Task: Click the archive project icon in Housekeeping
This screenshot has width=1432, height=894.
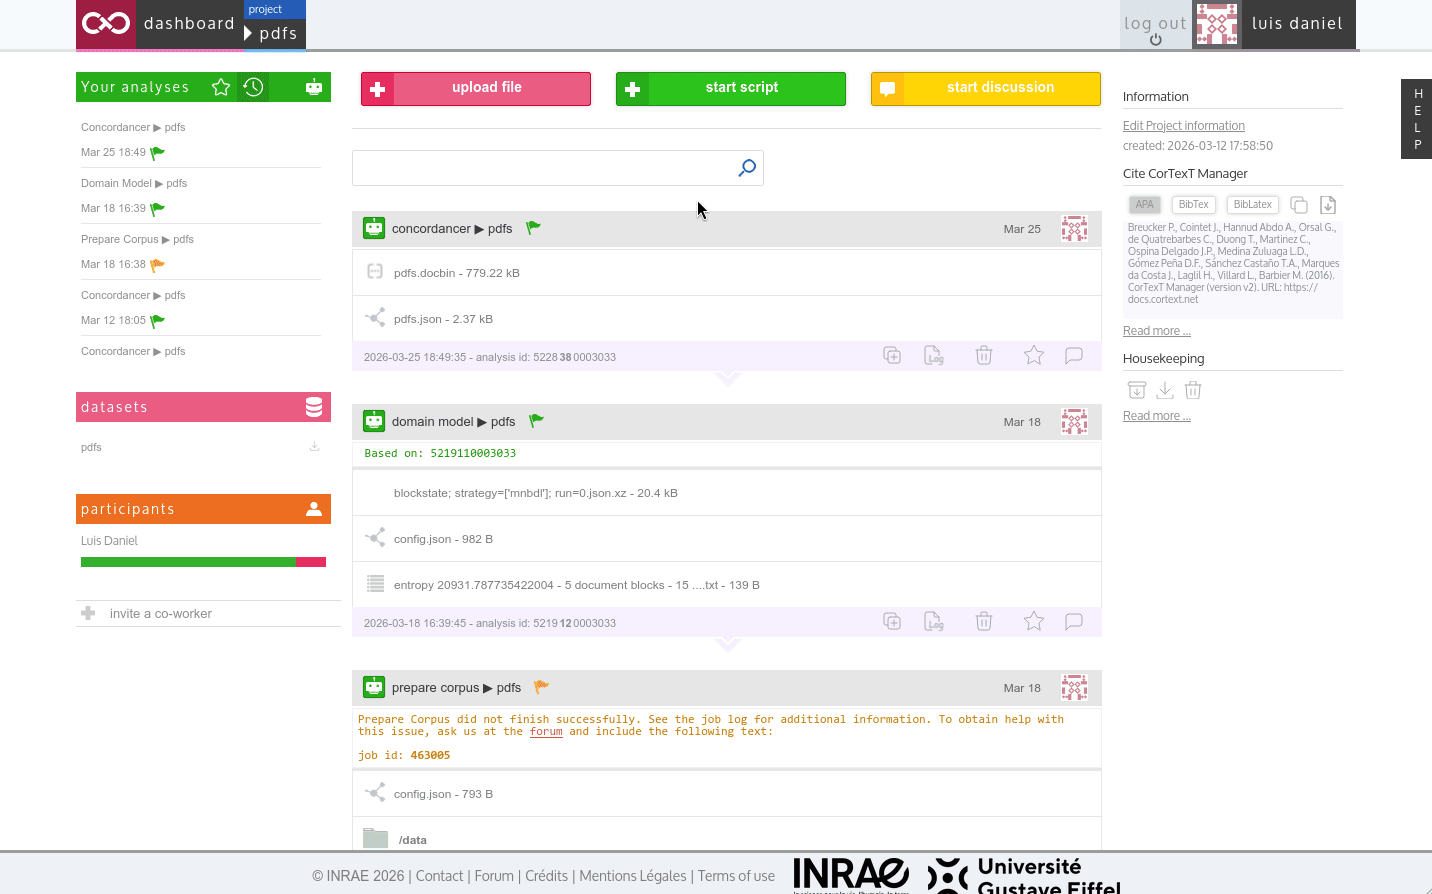Action: (x=1137, y=390)
